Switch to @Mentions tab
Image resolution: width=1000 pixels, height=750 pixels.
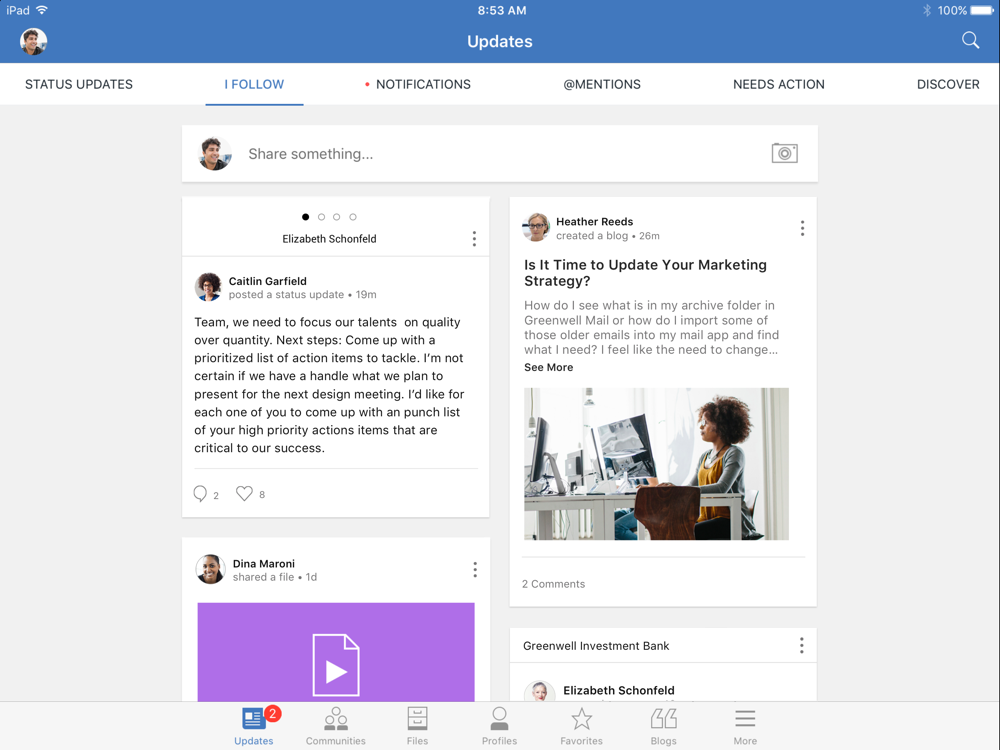602,84
